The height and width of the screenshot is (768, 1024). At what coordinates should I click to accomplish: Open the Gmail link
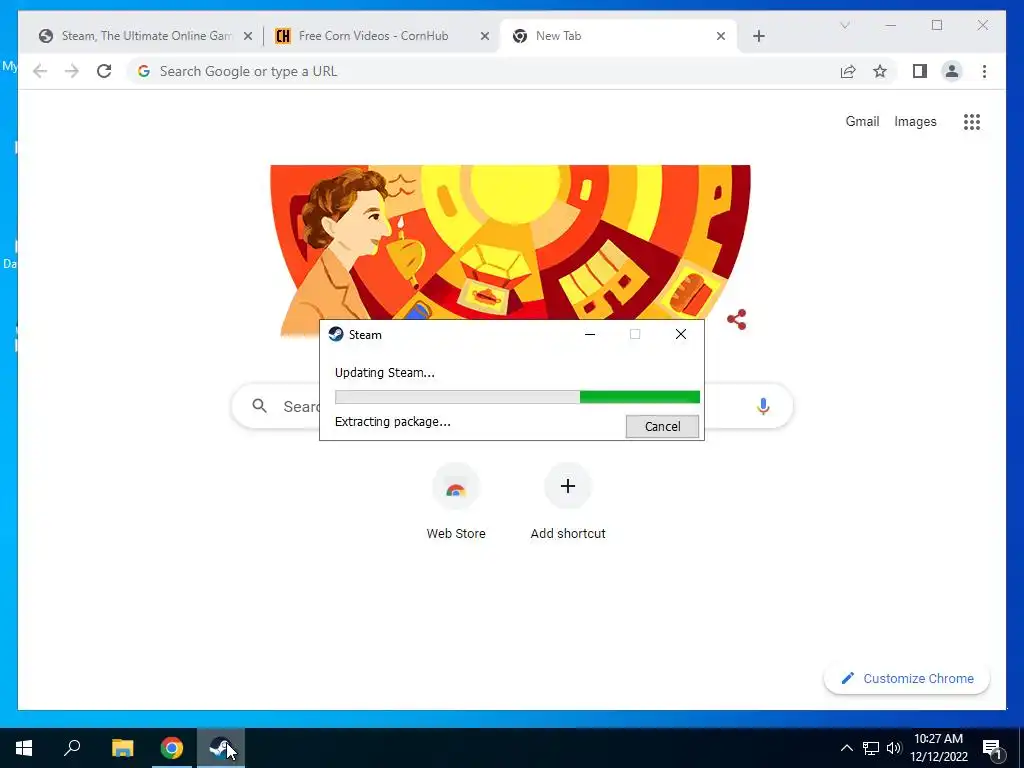click(862, 121)
